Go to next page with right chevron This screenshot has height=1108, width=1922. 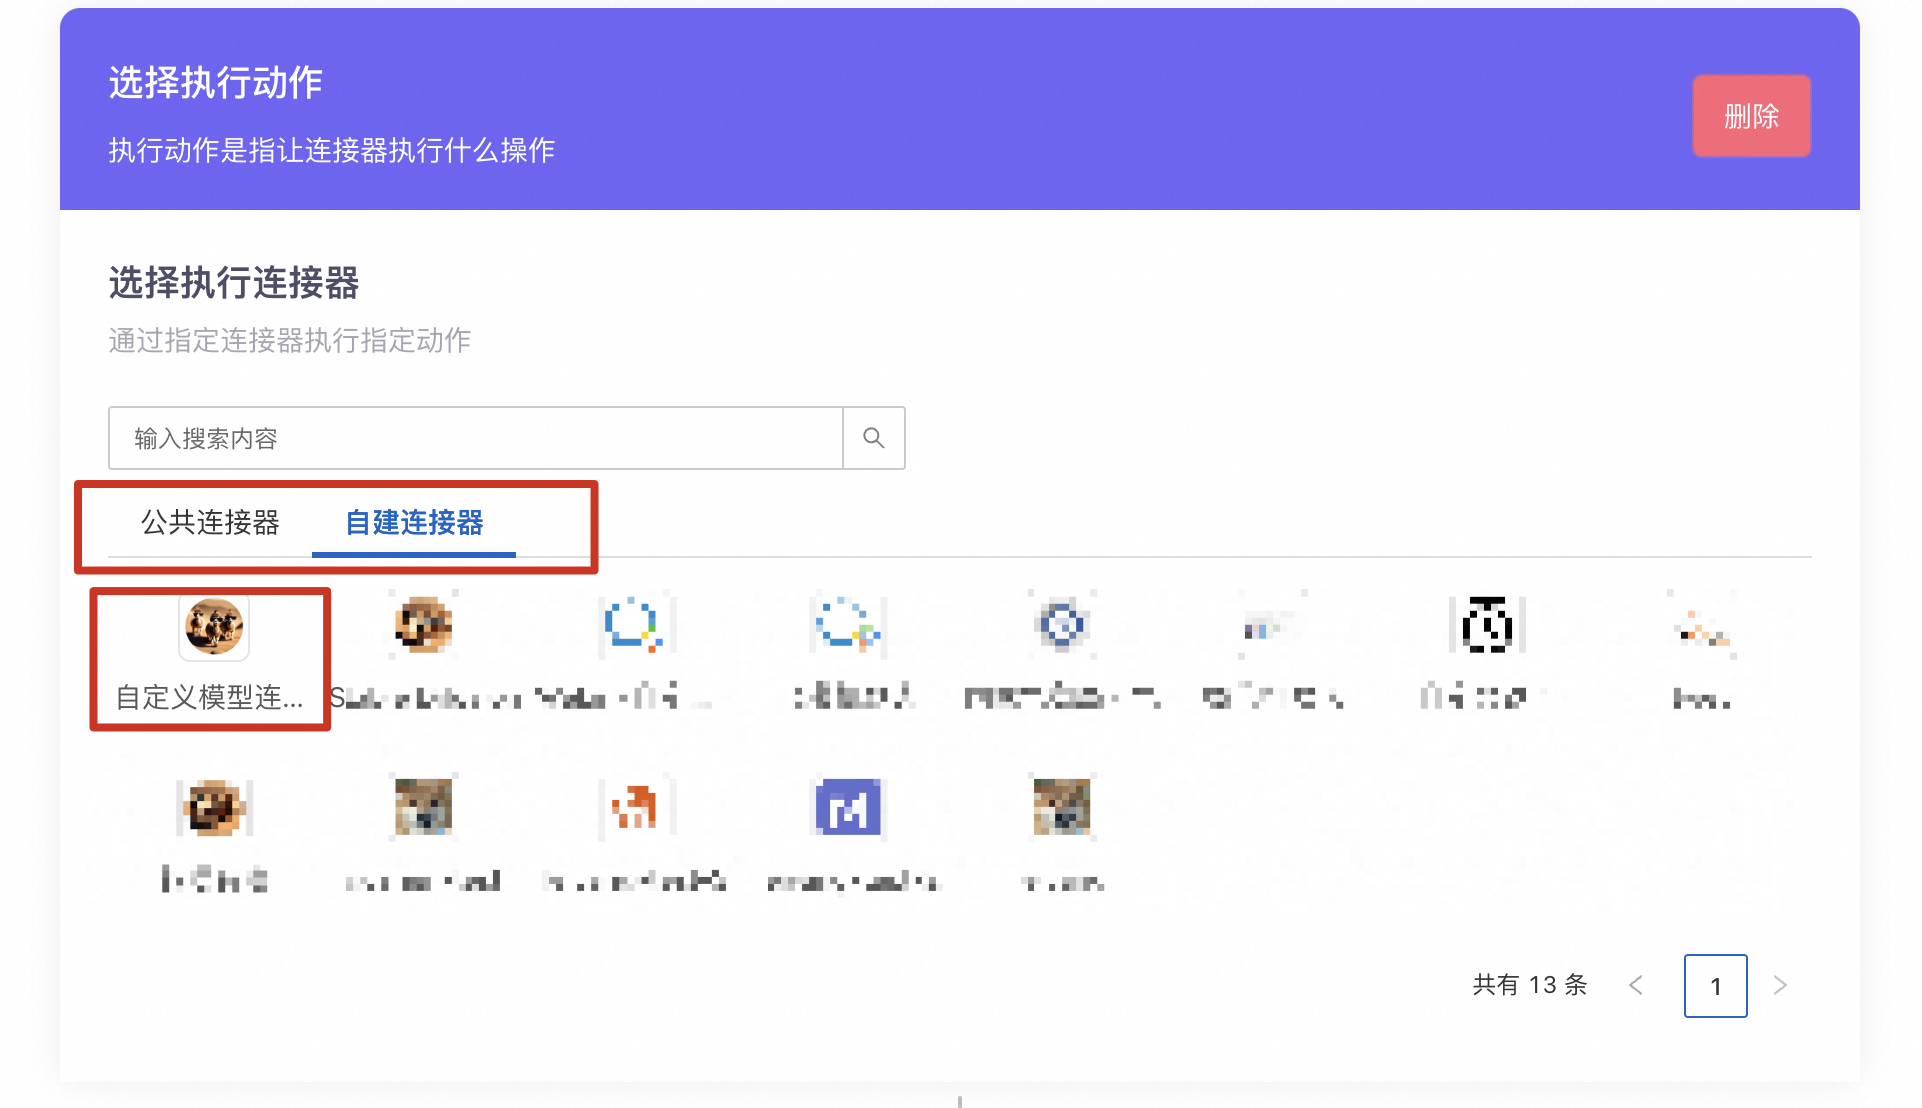[1780, 986]
